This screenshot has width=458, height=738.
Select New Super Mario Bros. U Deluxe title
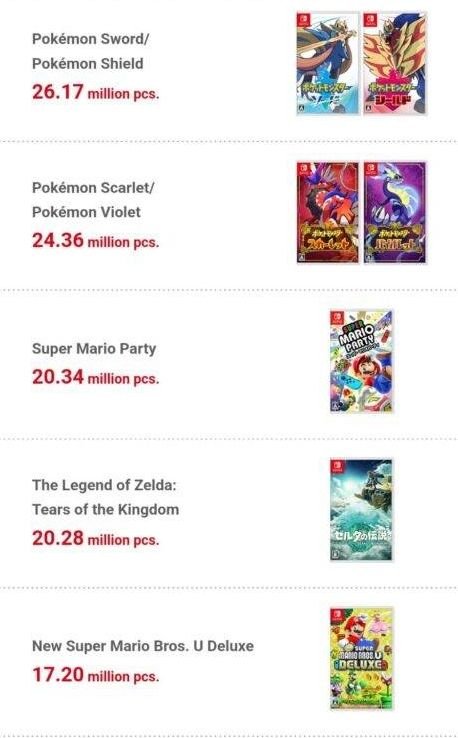point(143,646)
